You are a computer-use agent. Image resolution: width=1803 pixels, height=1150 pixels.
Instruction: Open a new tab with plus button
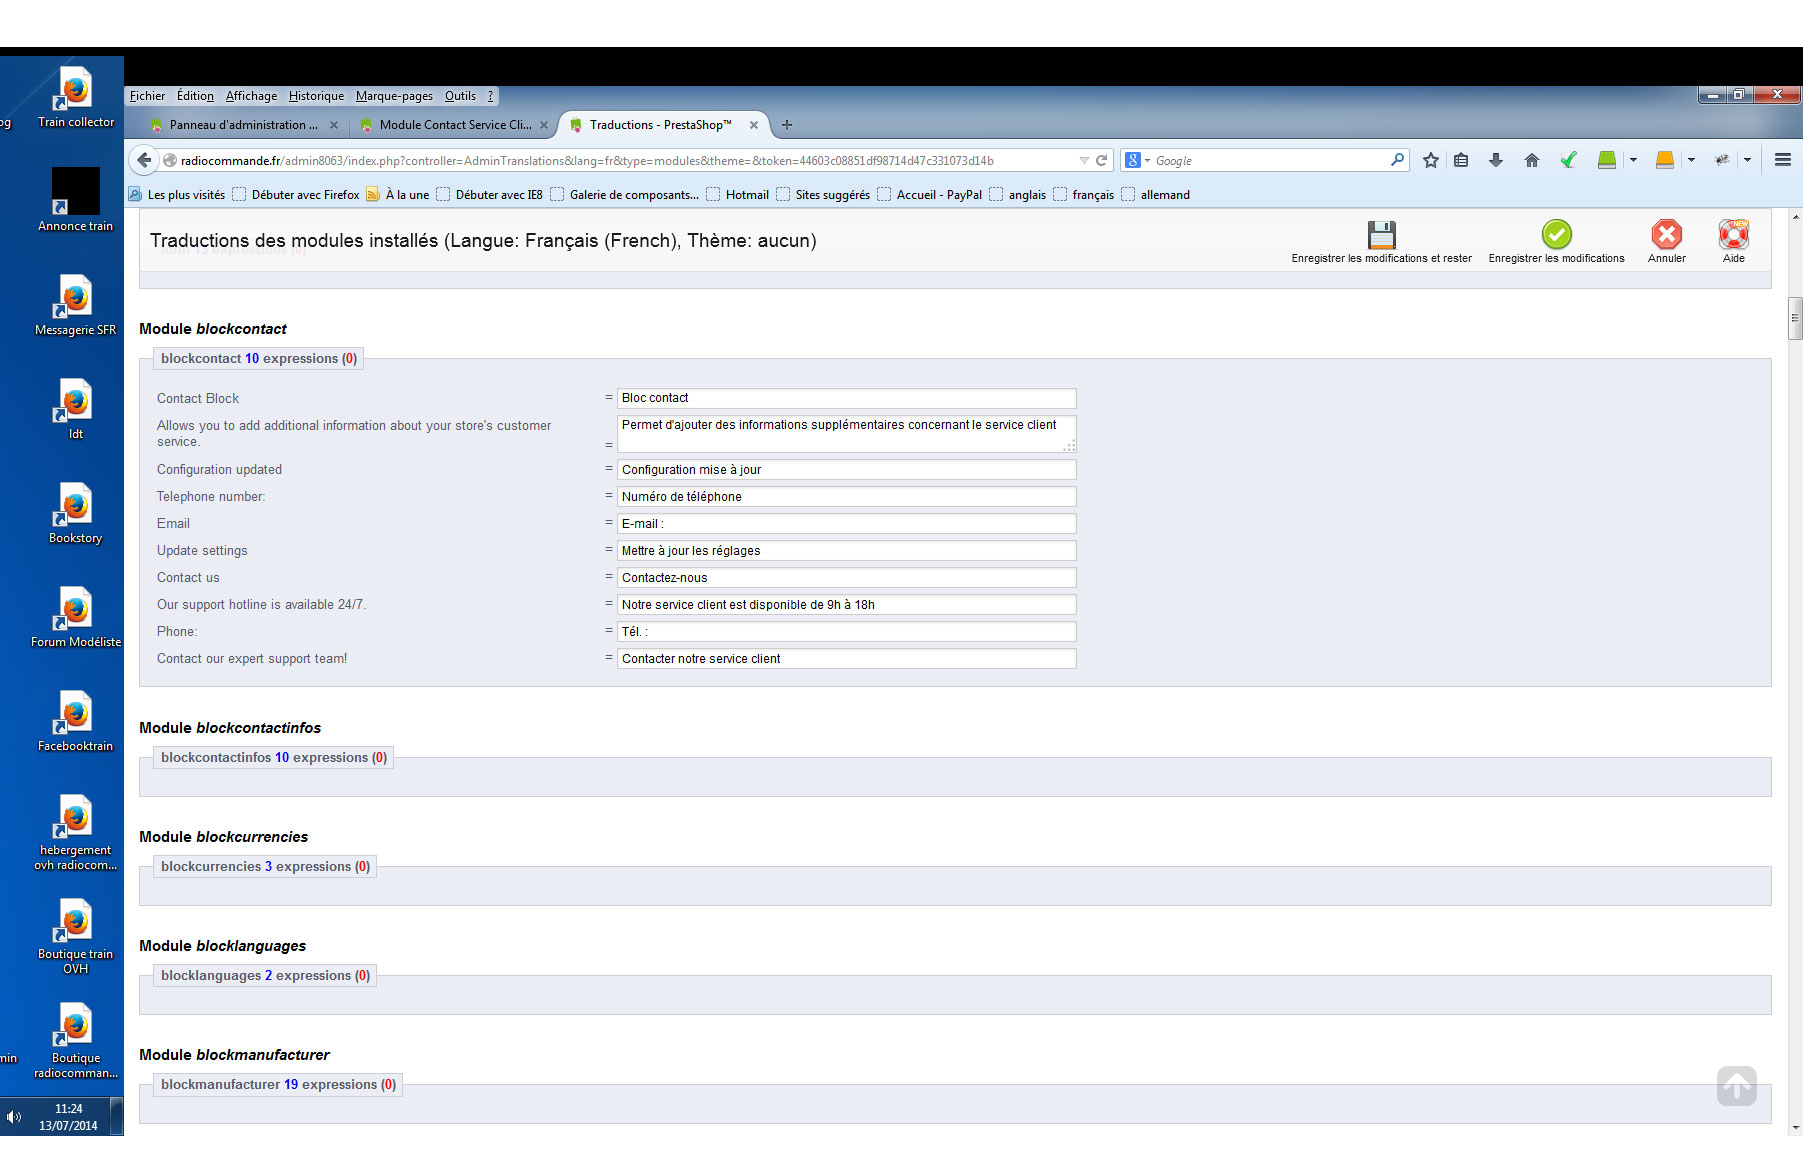click(787, 125)
